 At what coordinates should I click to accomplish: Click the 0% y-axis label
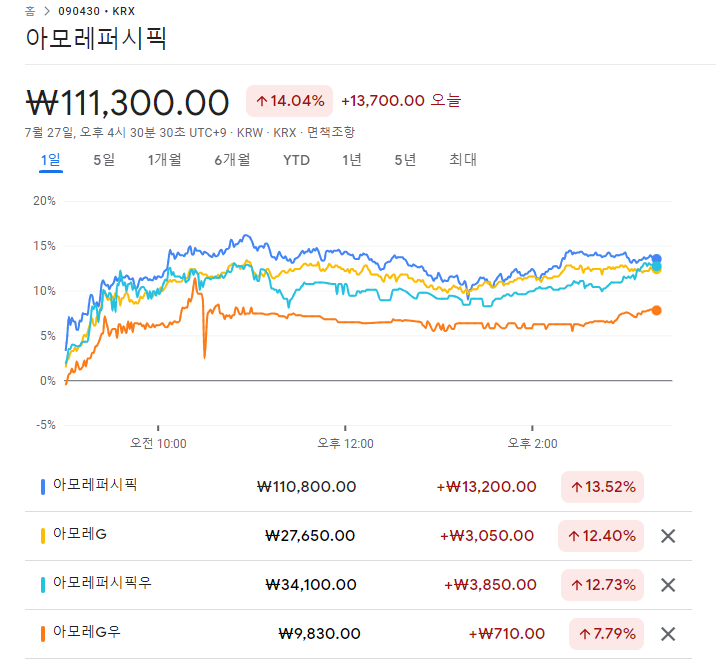(x=47, y=380)
